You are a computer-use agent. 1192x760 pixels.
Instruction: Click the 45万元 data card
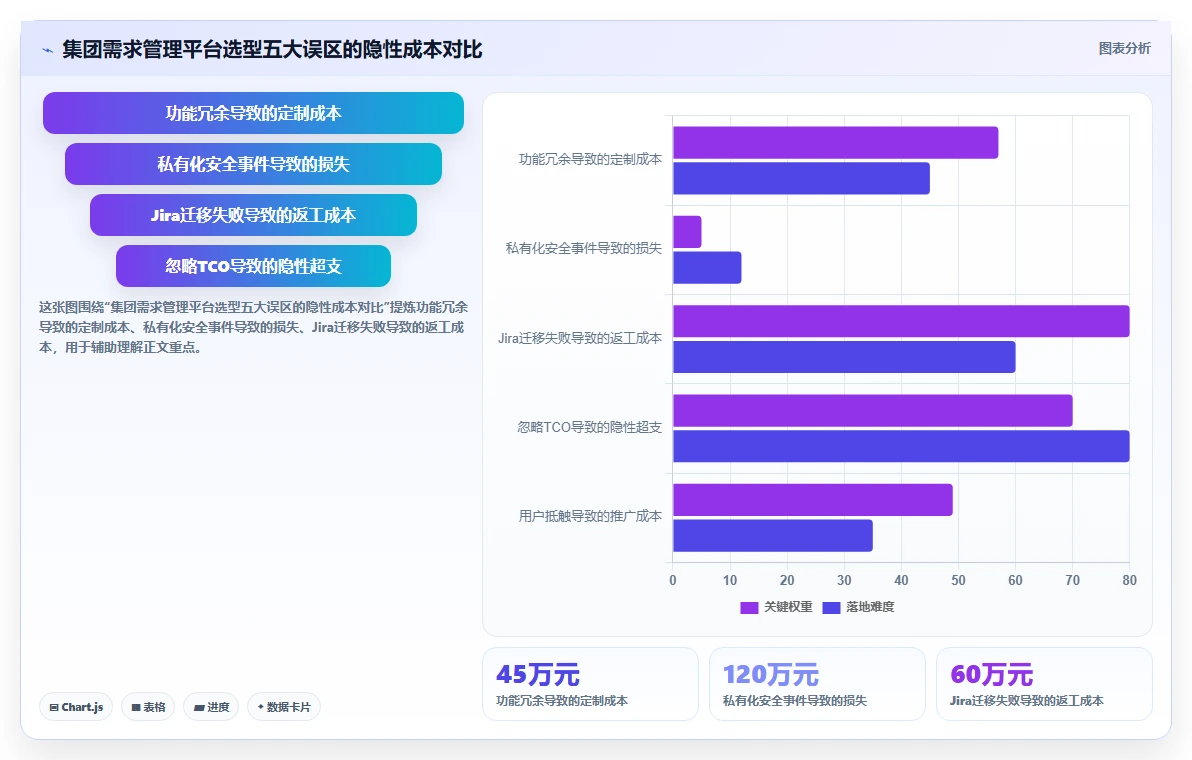(591, 684)
